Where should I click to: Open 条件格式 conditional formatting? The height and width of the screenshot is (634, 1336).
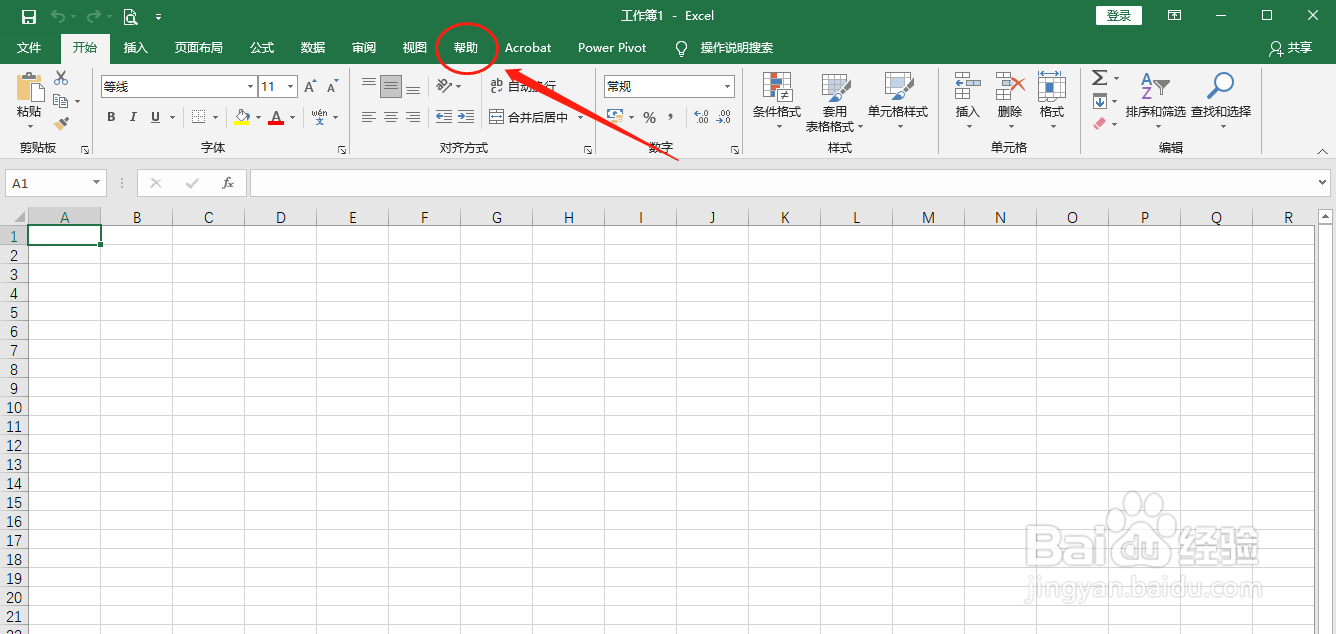tap(777, 101)
